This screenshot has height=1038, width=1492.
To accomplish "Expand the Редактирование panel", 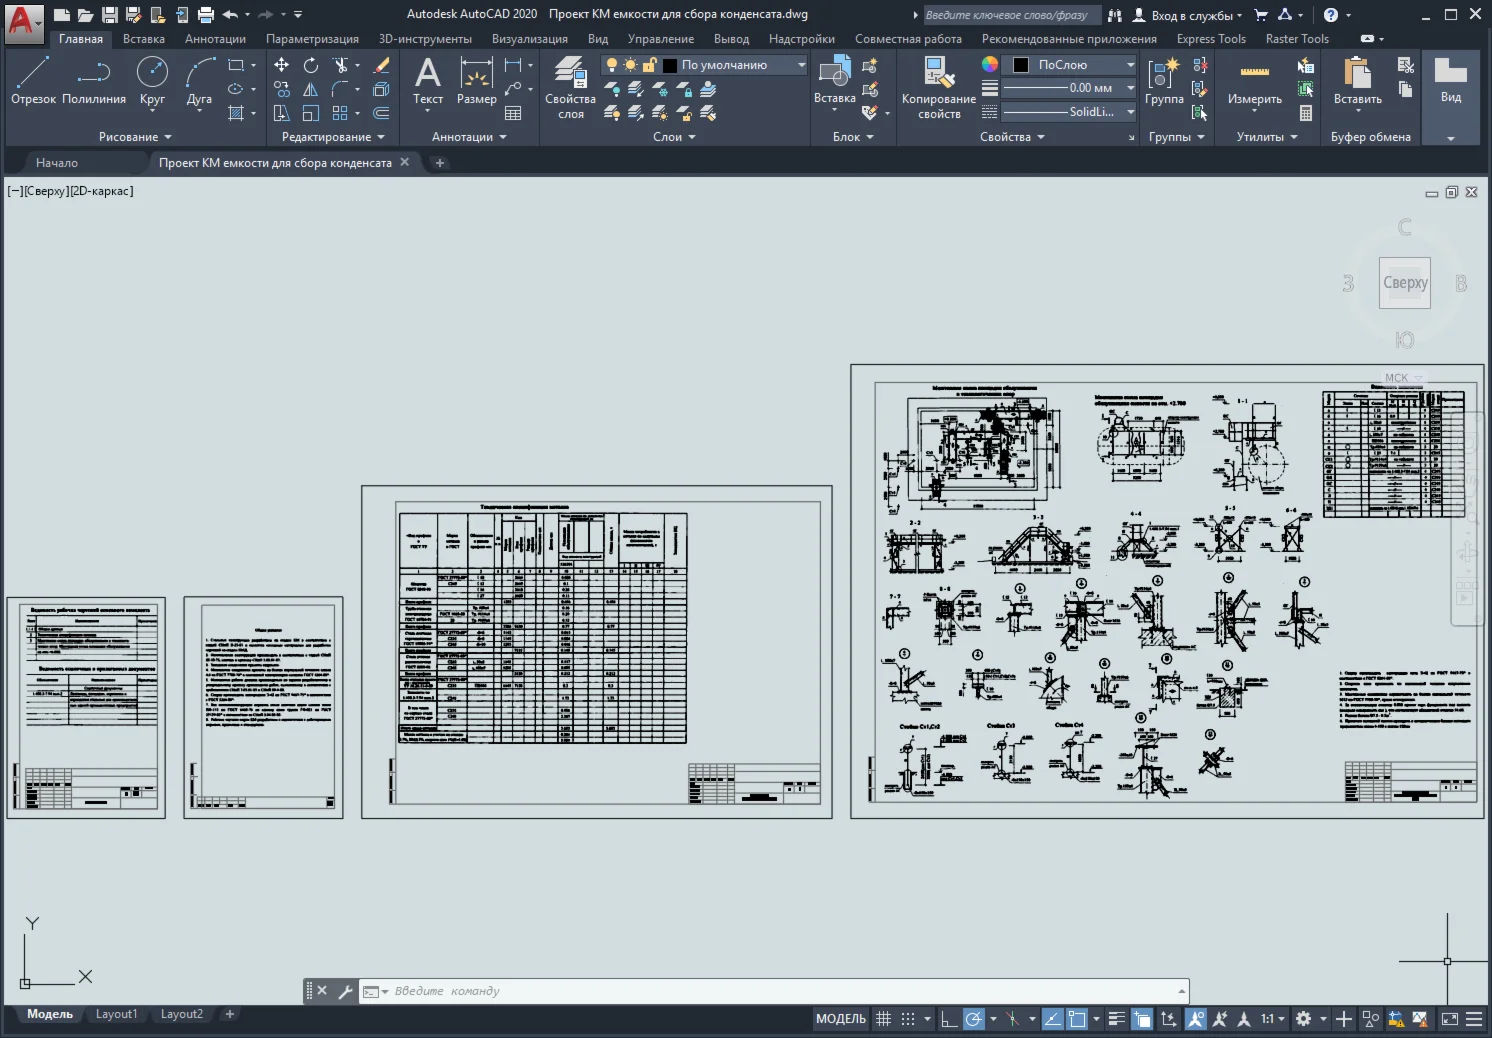I will tap(333, 137).
